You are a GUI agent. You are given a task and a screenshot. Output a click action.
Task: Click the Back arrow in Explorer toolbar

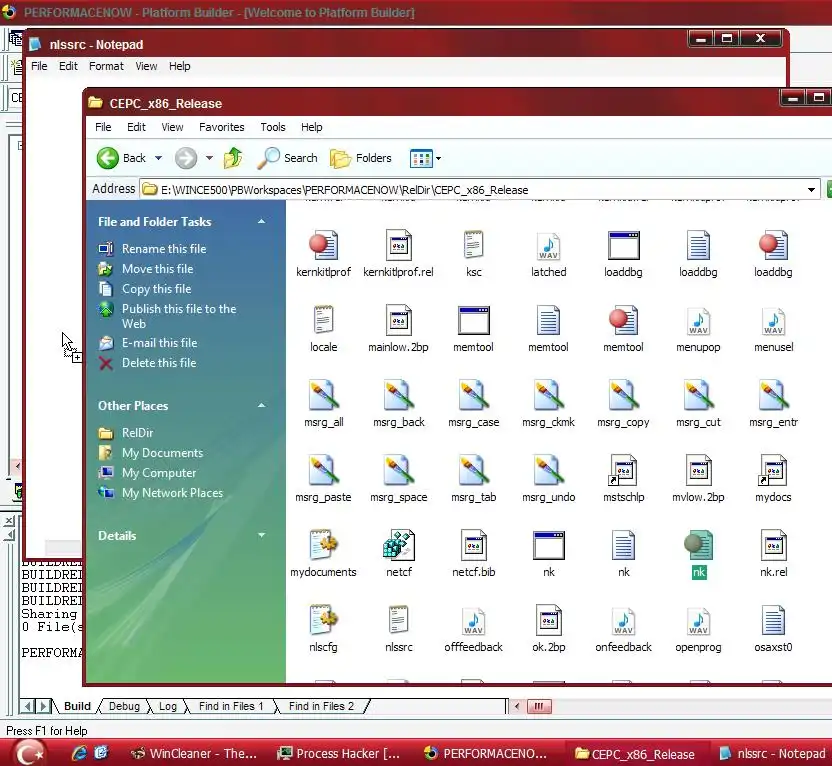tap(108, 158)
